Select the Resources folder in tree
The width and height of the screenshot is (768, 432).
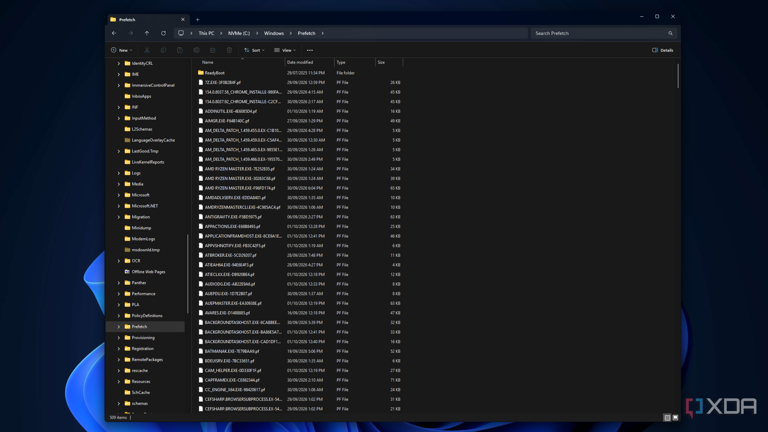click(141, 382)
